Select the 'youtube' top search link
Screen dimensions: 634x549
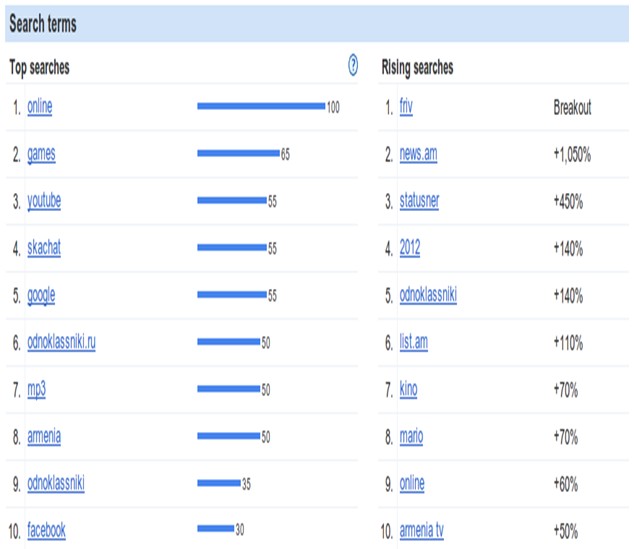44,201
